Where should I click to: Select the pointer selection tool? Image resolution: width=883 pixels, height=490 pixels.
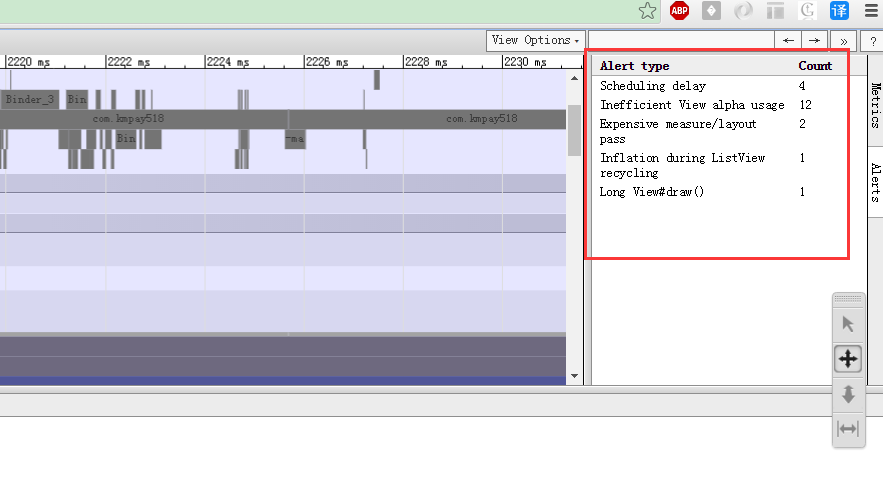click(x=848, y=324)
